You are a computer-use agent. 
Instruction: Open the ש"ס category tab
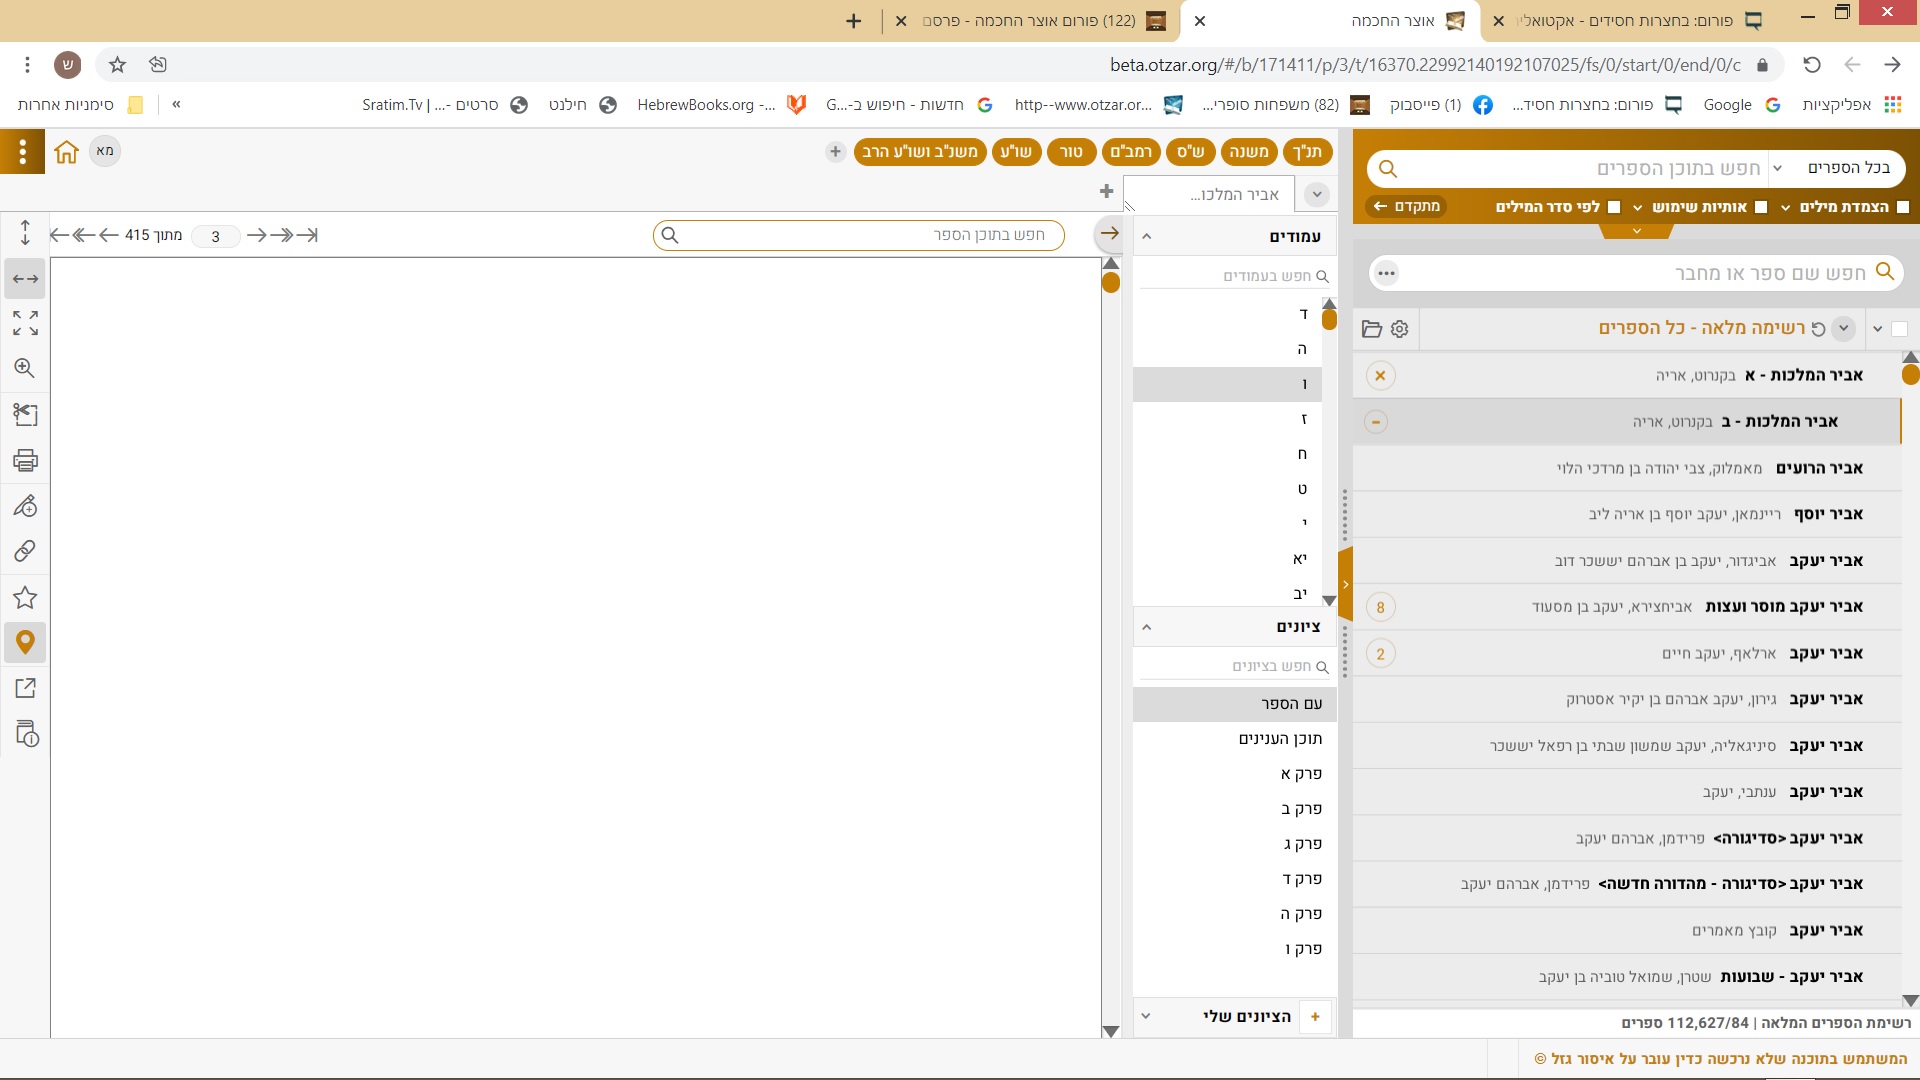pos(1190,152)
